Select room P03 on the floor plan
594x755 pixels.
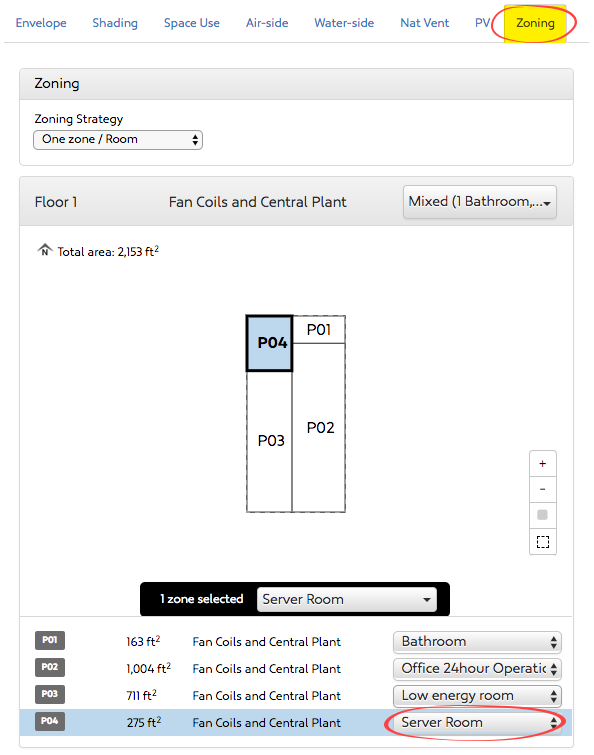(x=270, y=441)
